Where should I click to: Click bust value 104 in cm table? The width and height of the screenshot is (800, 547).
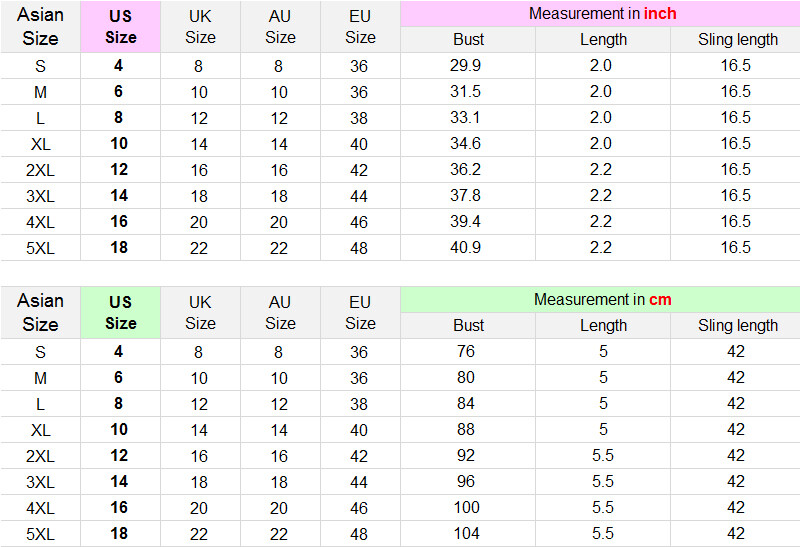(x=466, y=533)
